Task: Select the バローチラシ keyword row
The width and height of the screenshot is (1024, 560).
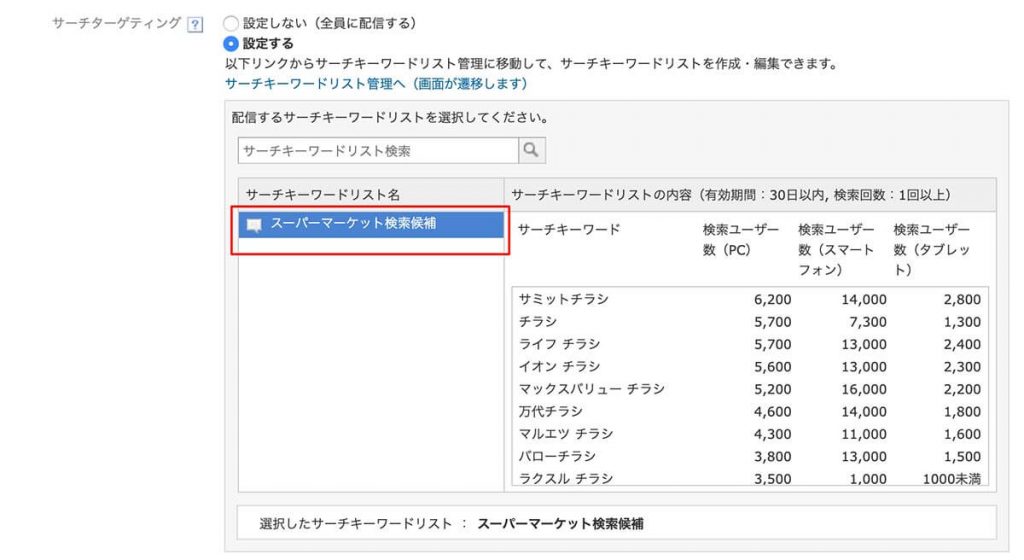Action: [x=750, y=456]
